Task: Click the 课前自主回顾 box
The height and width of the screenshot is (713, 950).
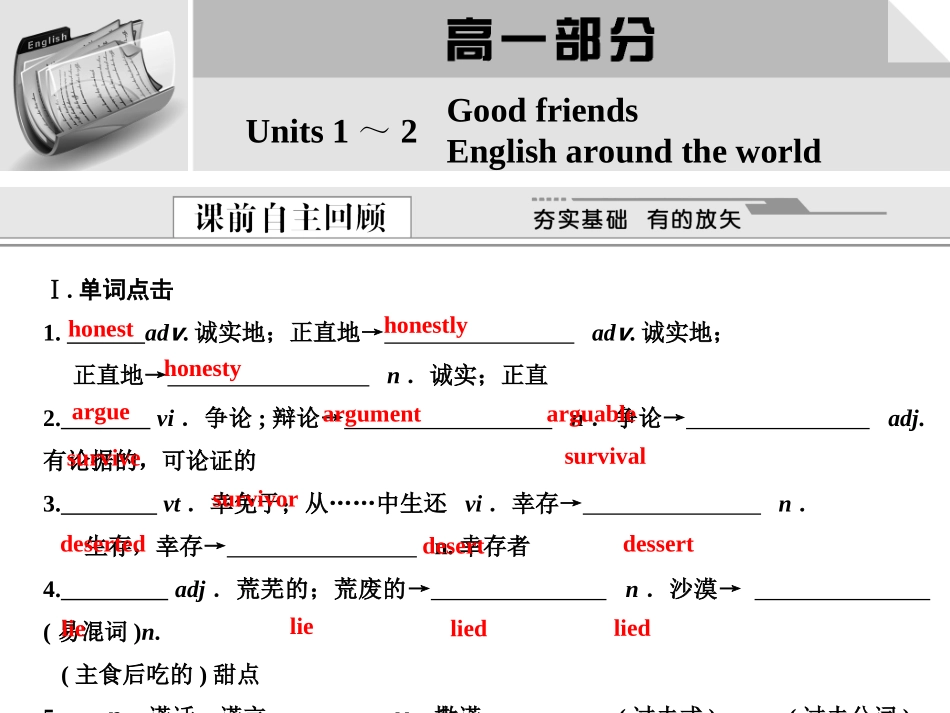Action: 292,217
